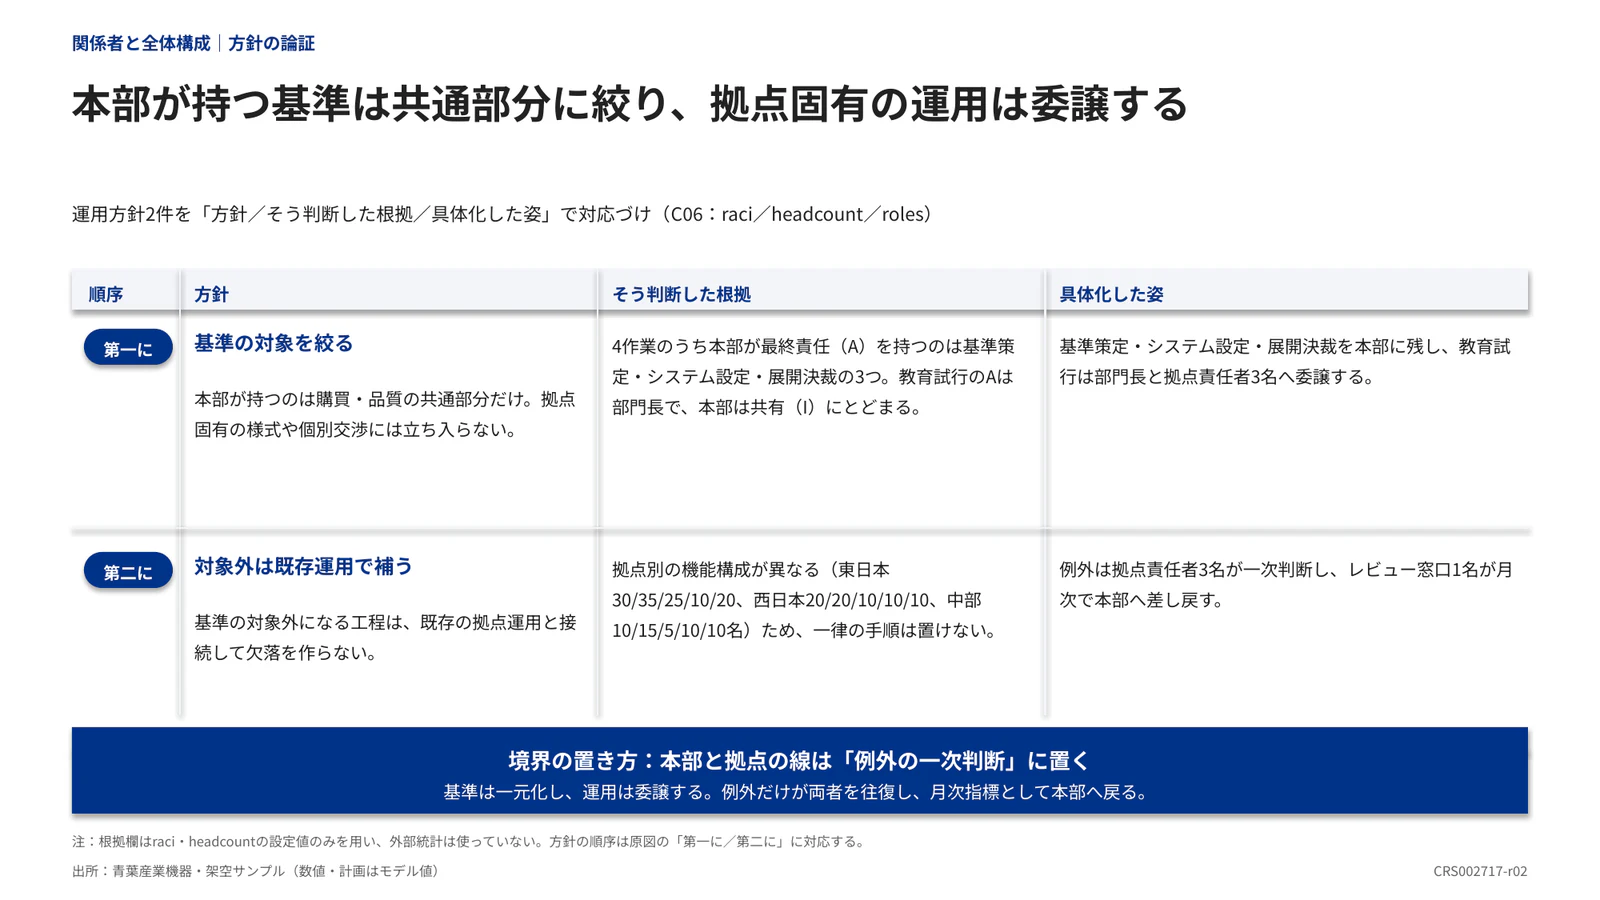Click the cell starting 拠点別の機能構成が異なる
Viewport: 1600px width, 900px height.
pyautogui.click(x=805, y=600)
